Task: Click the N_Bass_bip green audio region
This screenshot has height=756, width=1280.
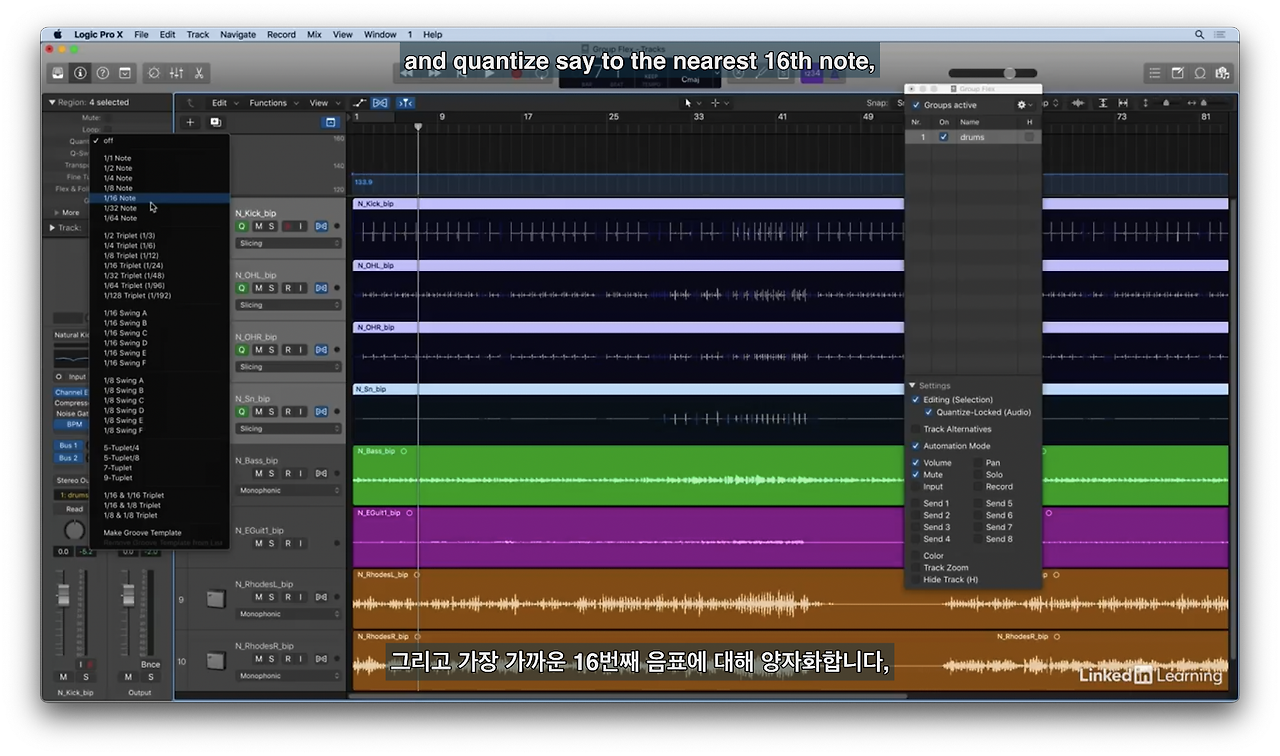Action: [790, 476]
